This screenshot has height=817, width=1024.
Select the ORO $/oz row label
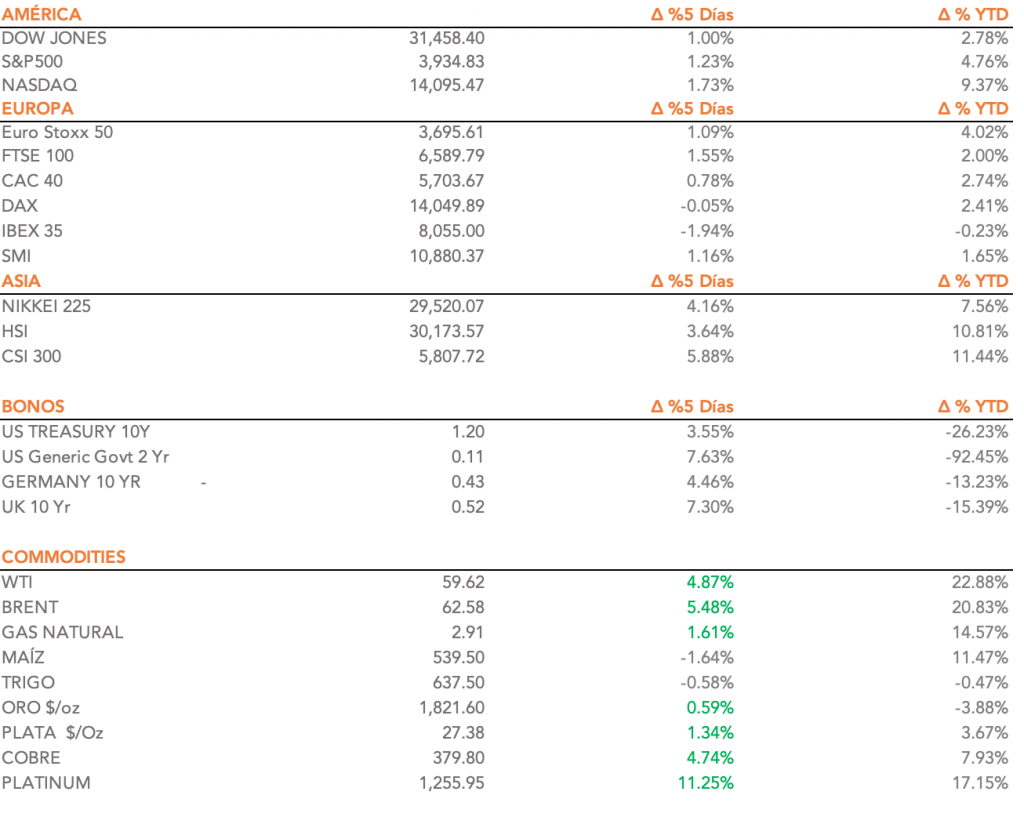pyautogui.click(x=41, y=708)
